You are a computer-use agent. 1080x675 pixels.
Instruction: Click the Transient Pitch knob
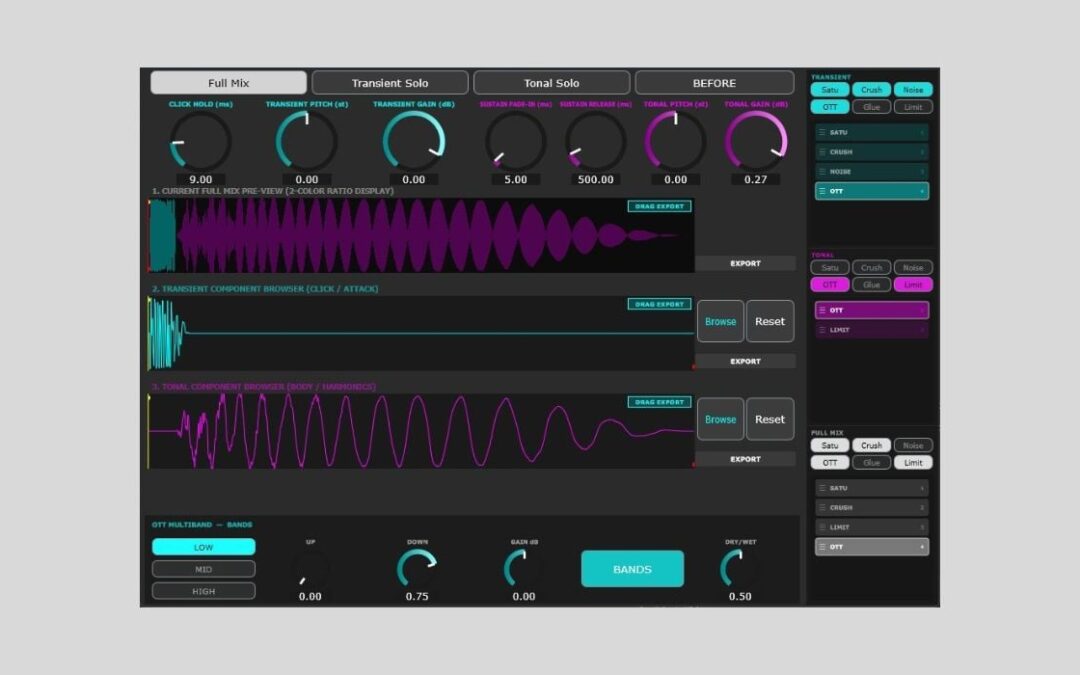click(x=307, y=141)
